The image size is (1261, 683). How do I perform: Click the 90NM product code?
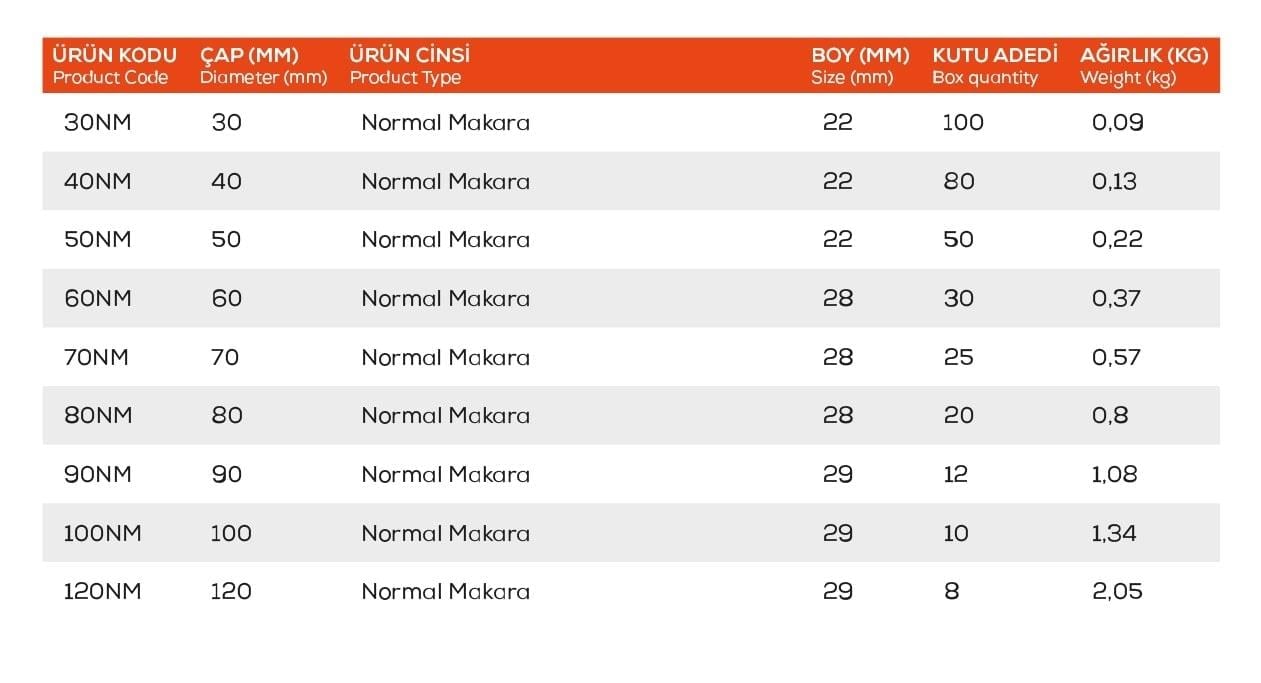(x=98, y=474)
